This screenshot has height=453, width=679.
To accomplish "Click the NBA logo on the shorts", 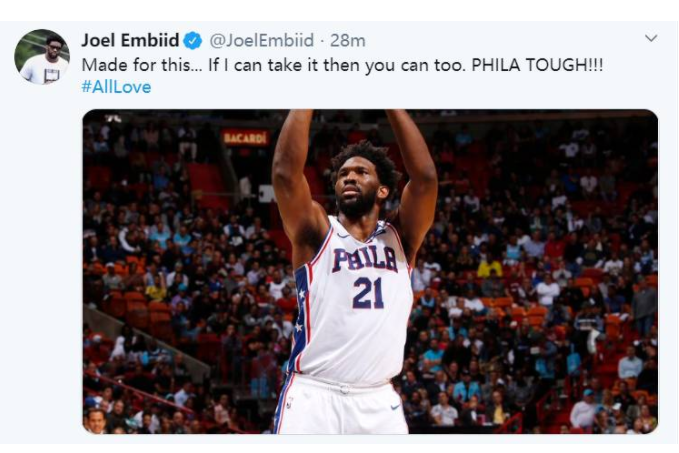I will tap(289, 402).
